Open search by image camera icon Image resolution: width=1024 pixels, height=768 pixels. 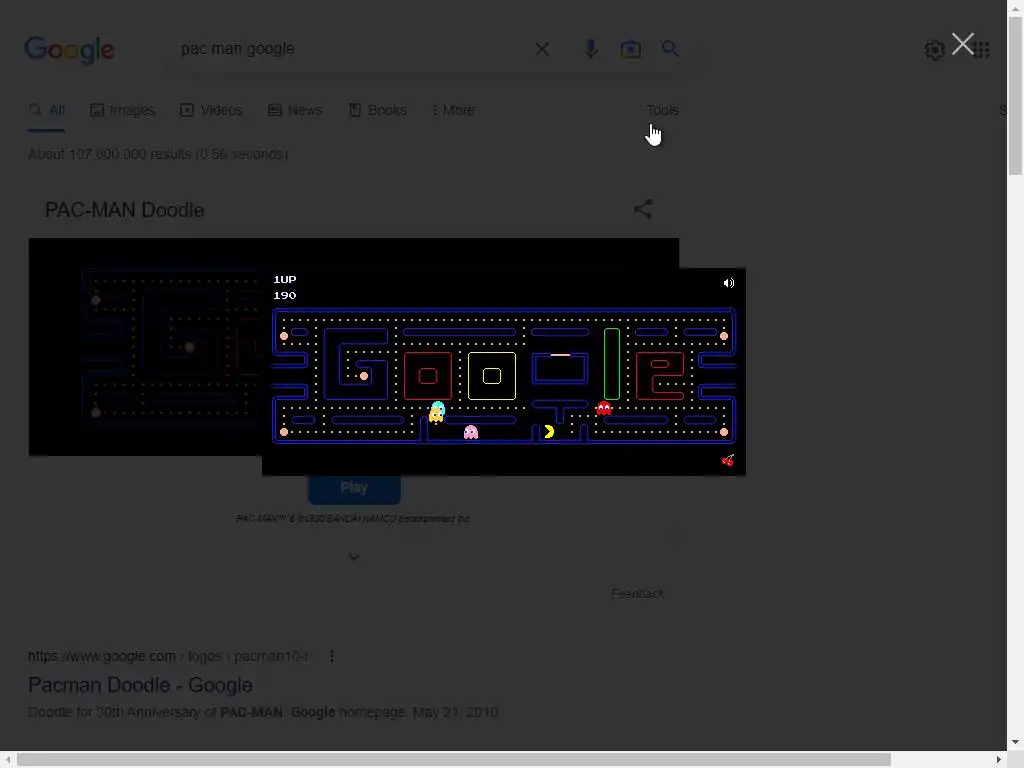click(x=631, y=49)
